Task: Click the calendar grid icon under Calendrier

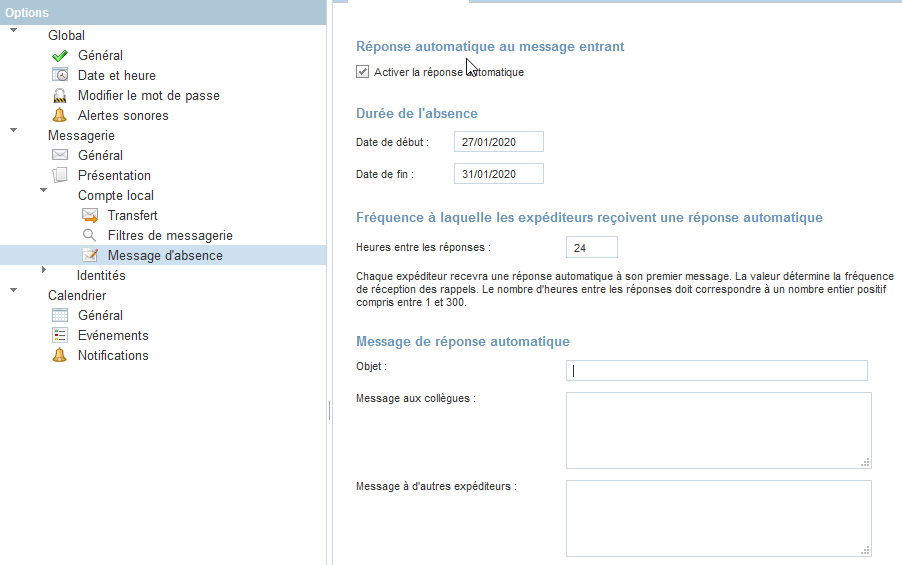Action: 60,316
